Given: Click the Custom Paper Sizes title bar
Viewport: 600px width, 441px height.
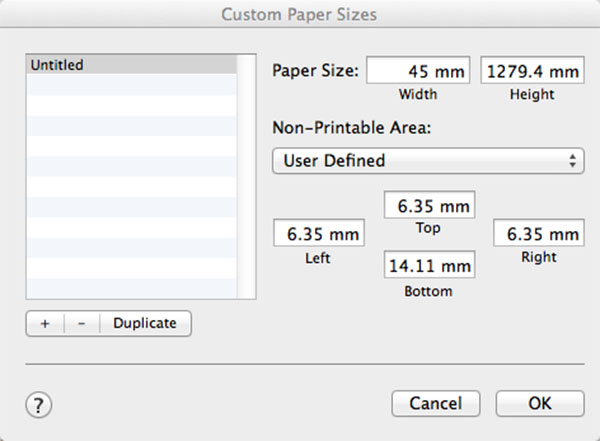Looking at the screenshot, I should pos(300,14).
